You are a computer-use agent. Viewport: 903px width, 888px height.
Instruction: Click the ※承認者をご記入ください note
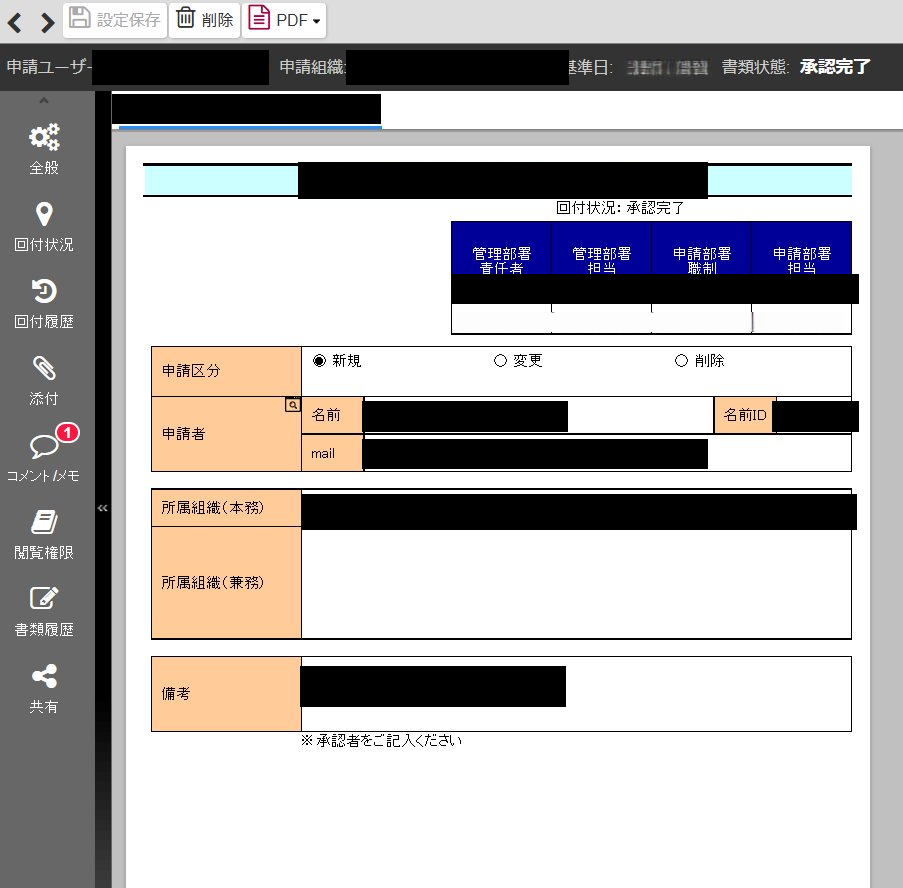tap(381, 741)
